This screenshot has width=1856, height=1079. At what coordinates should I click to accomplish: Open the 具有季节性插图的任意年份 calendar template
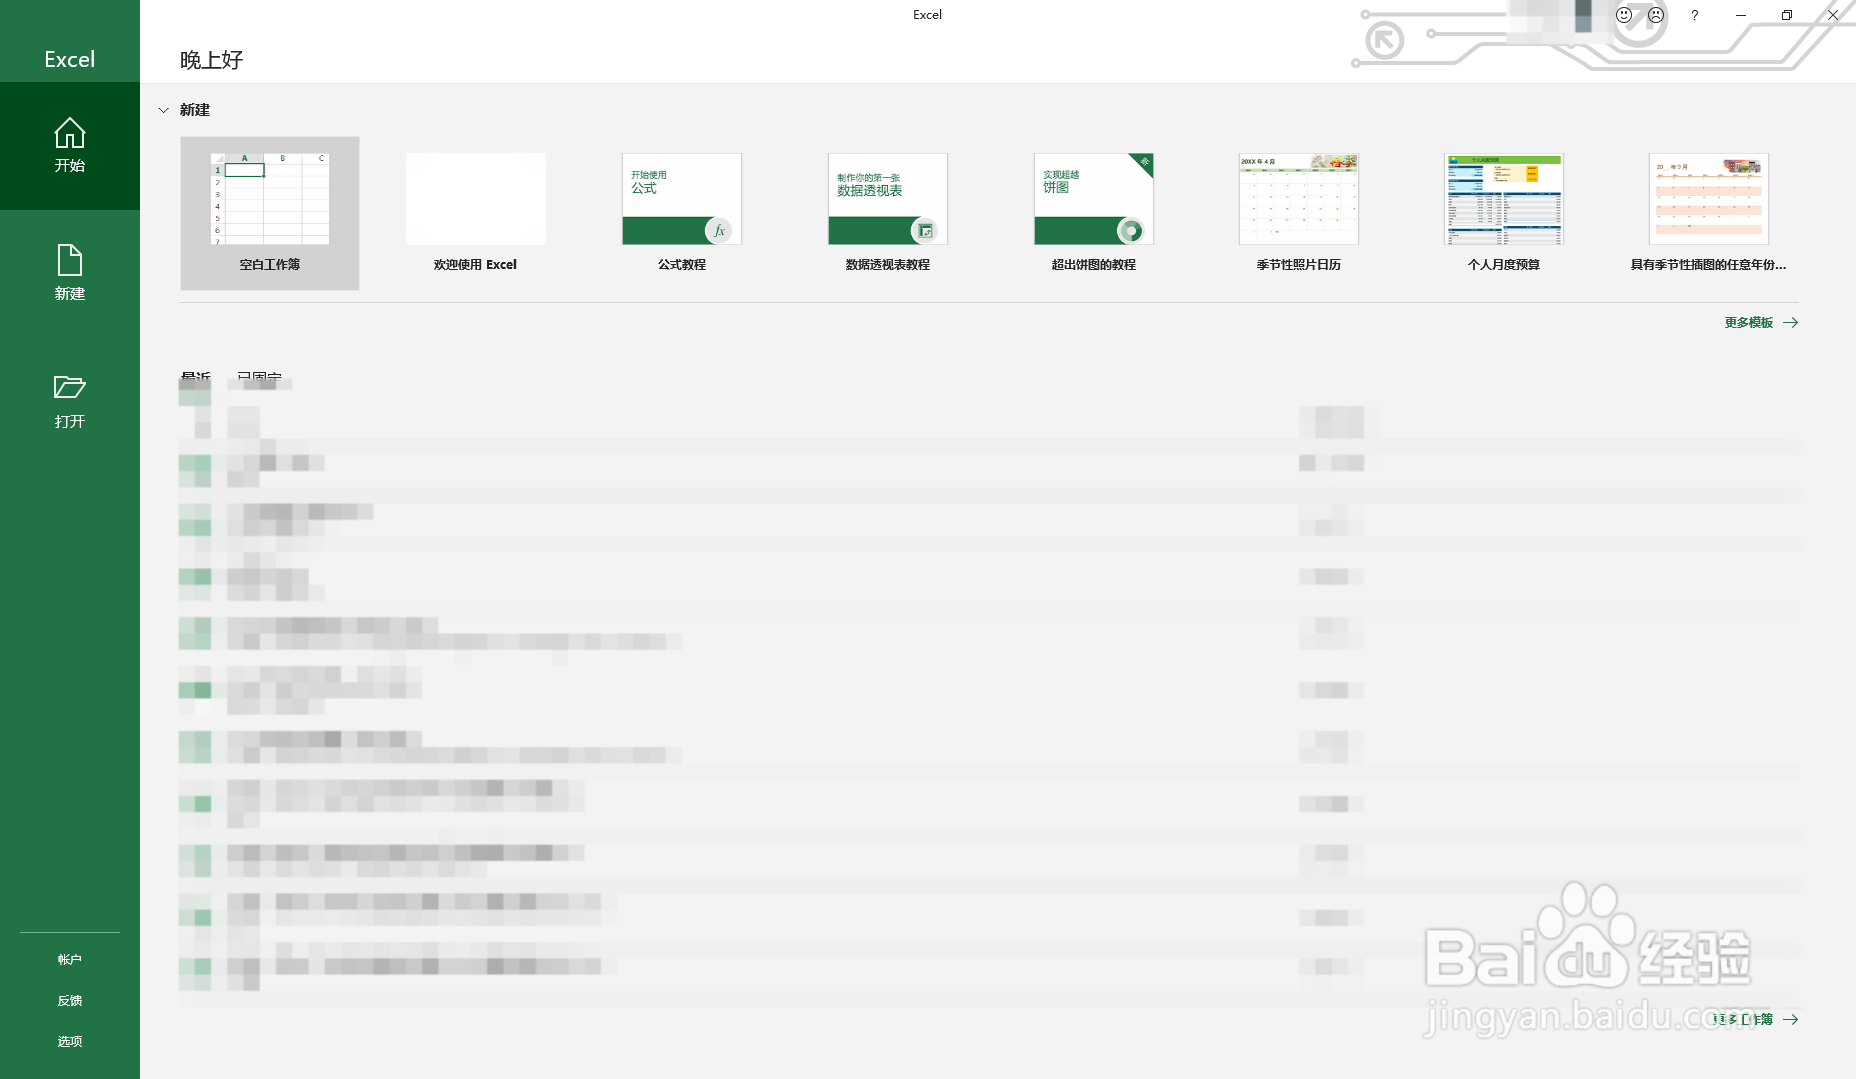(1709, 213)
